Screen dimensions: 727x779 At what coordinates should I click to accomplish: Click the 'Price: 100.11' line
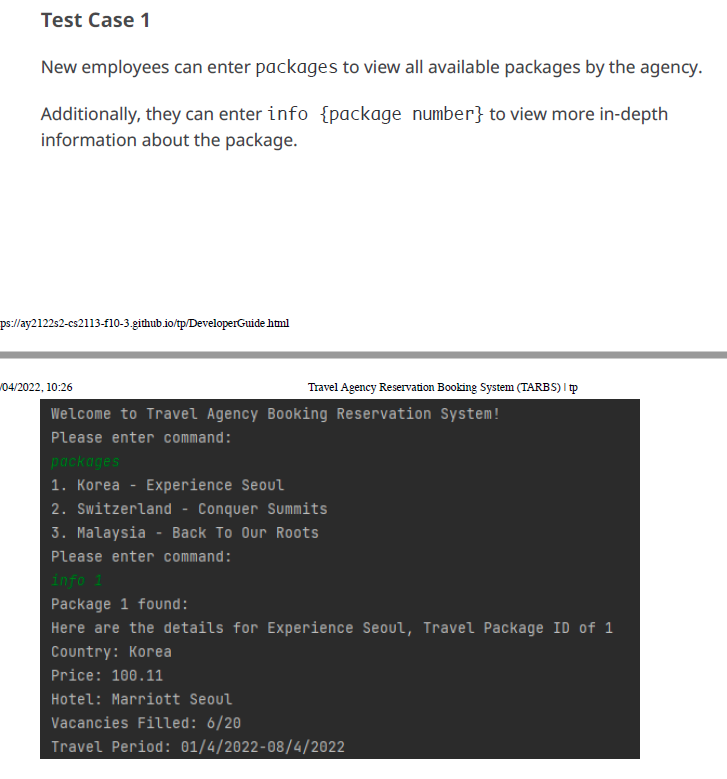click(106, 676)
